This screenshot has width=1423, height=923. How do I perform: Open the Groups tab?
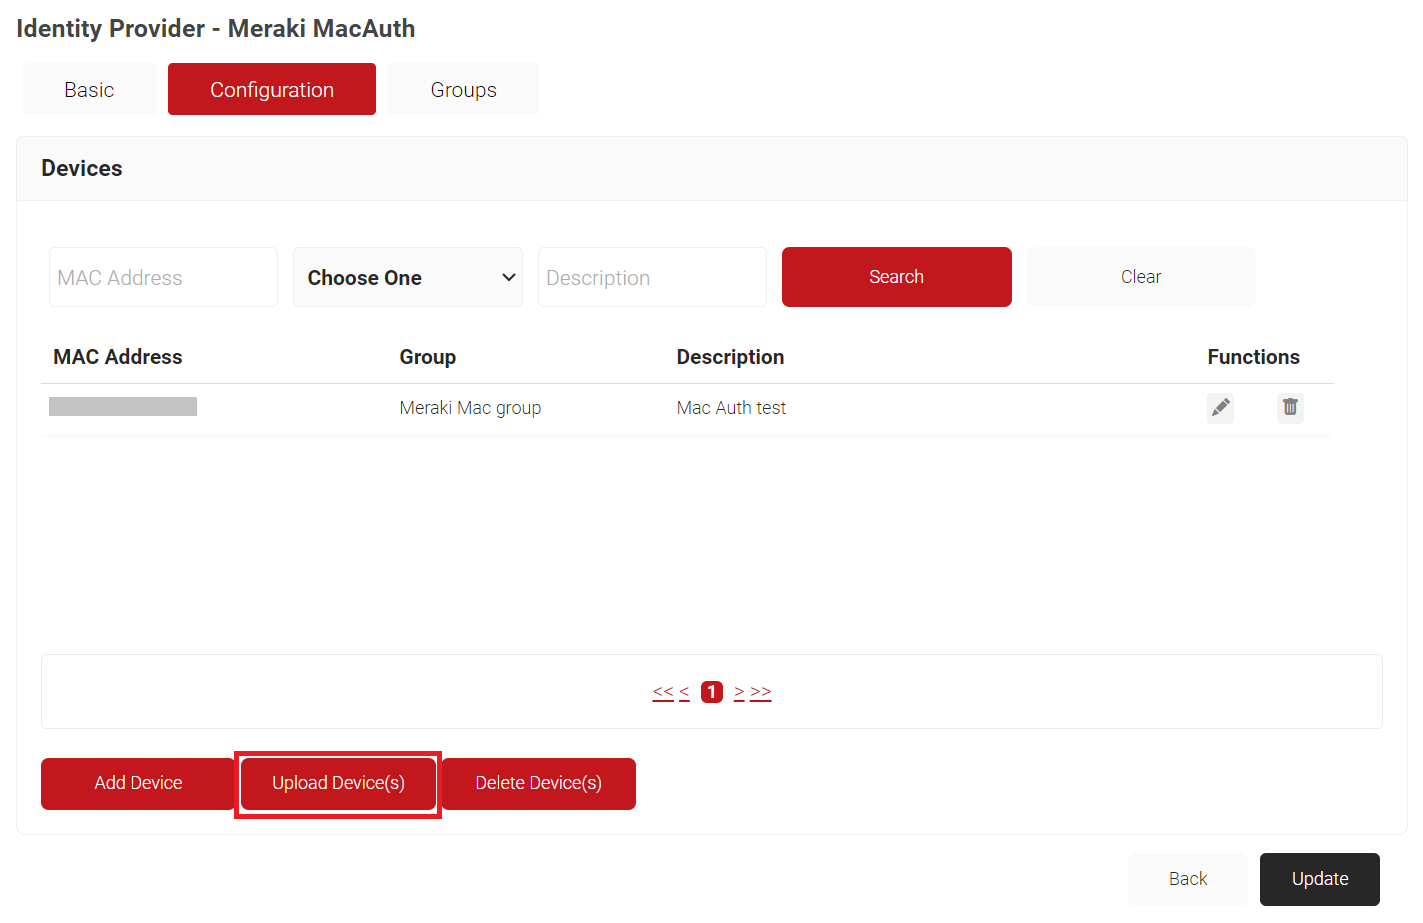463,90
